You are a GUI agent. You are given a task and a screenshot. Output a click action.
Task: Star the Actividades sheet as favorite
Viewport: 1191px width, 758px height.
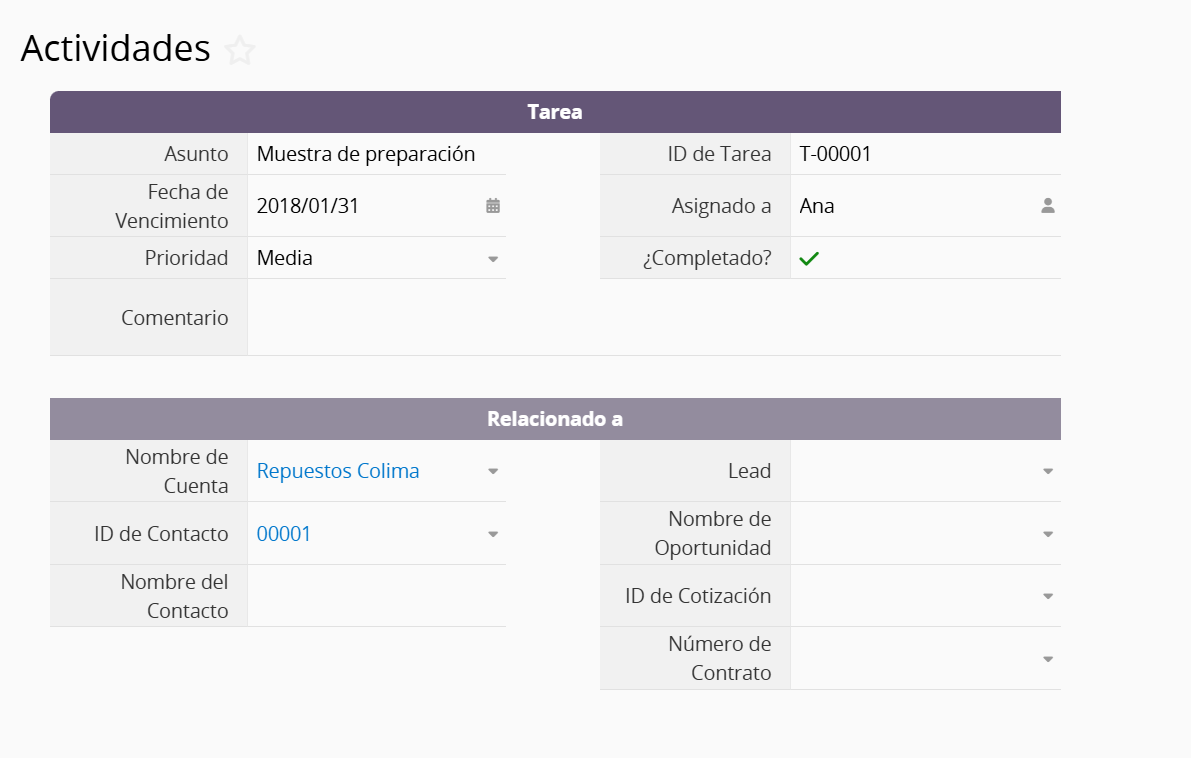(x=240, y=50)
